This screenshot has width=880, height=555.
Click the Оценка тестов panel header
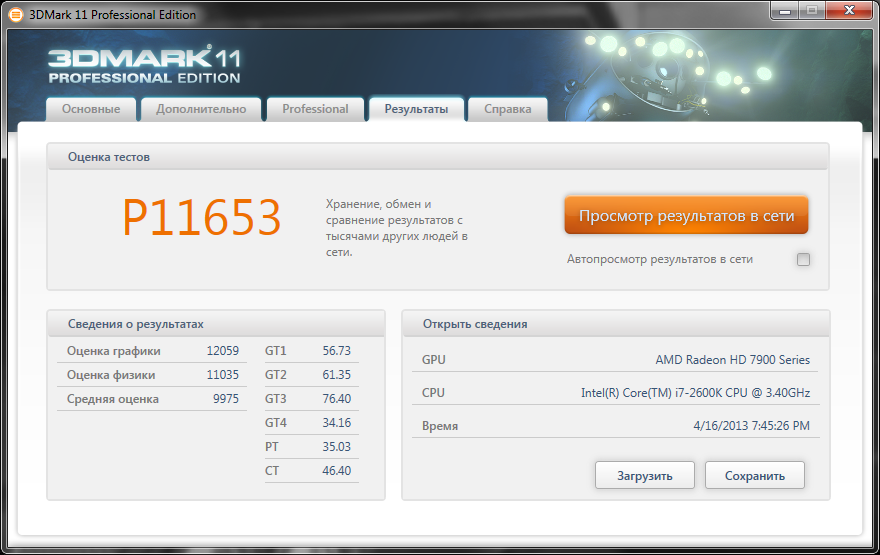pos(438,157)
